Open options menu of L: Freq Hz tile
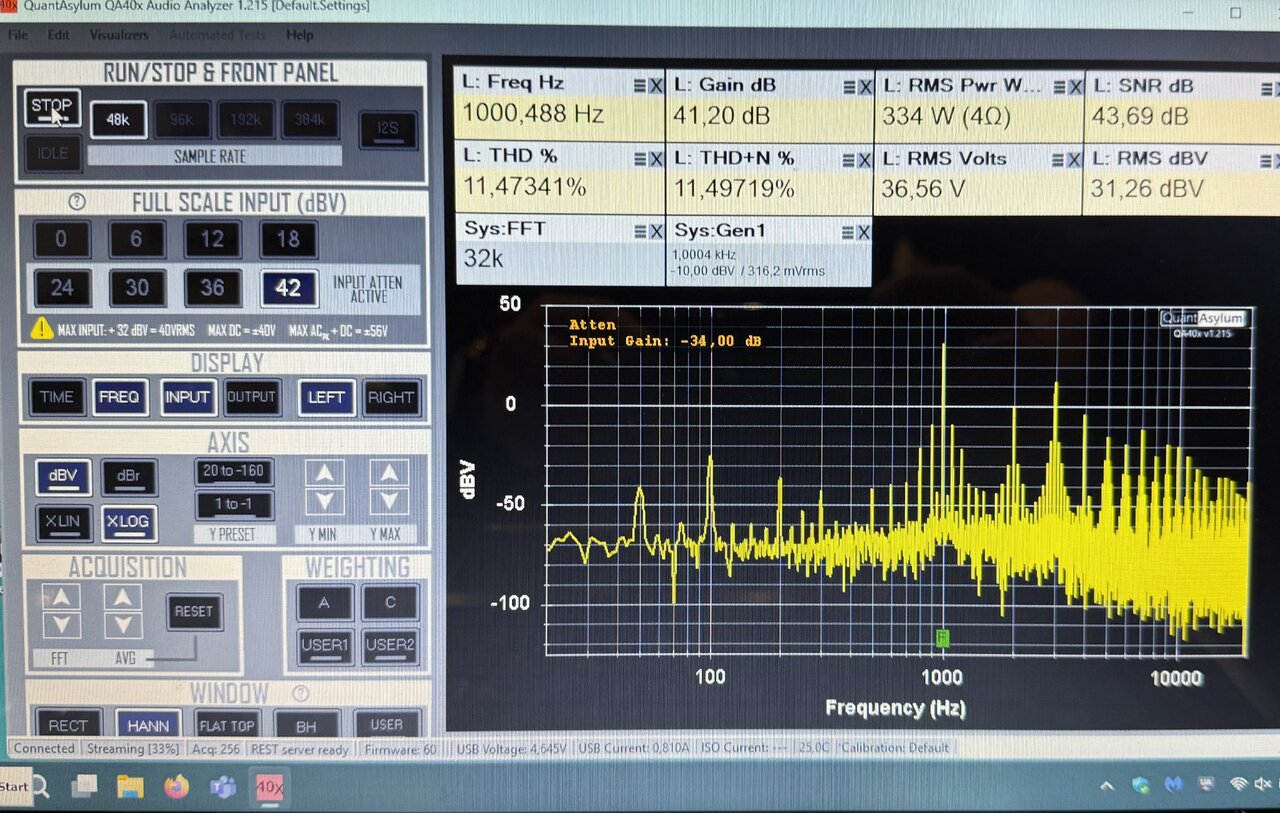The height and width of the screenshot is (813, 1280). pyautogui.click(x=639, y=87)
